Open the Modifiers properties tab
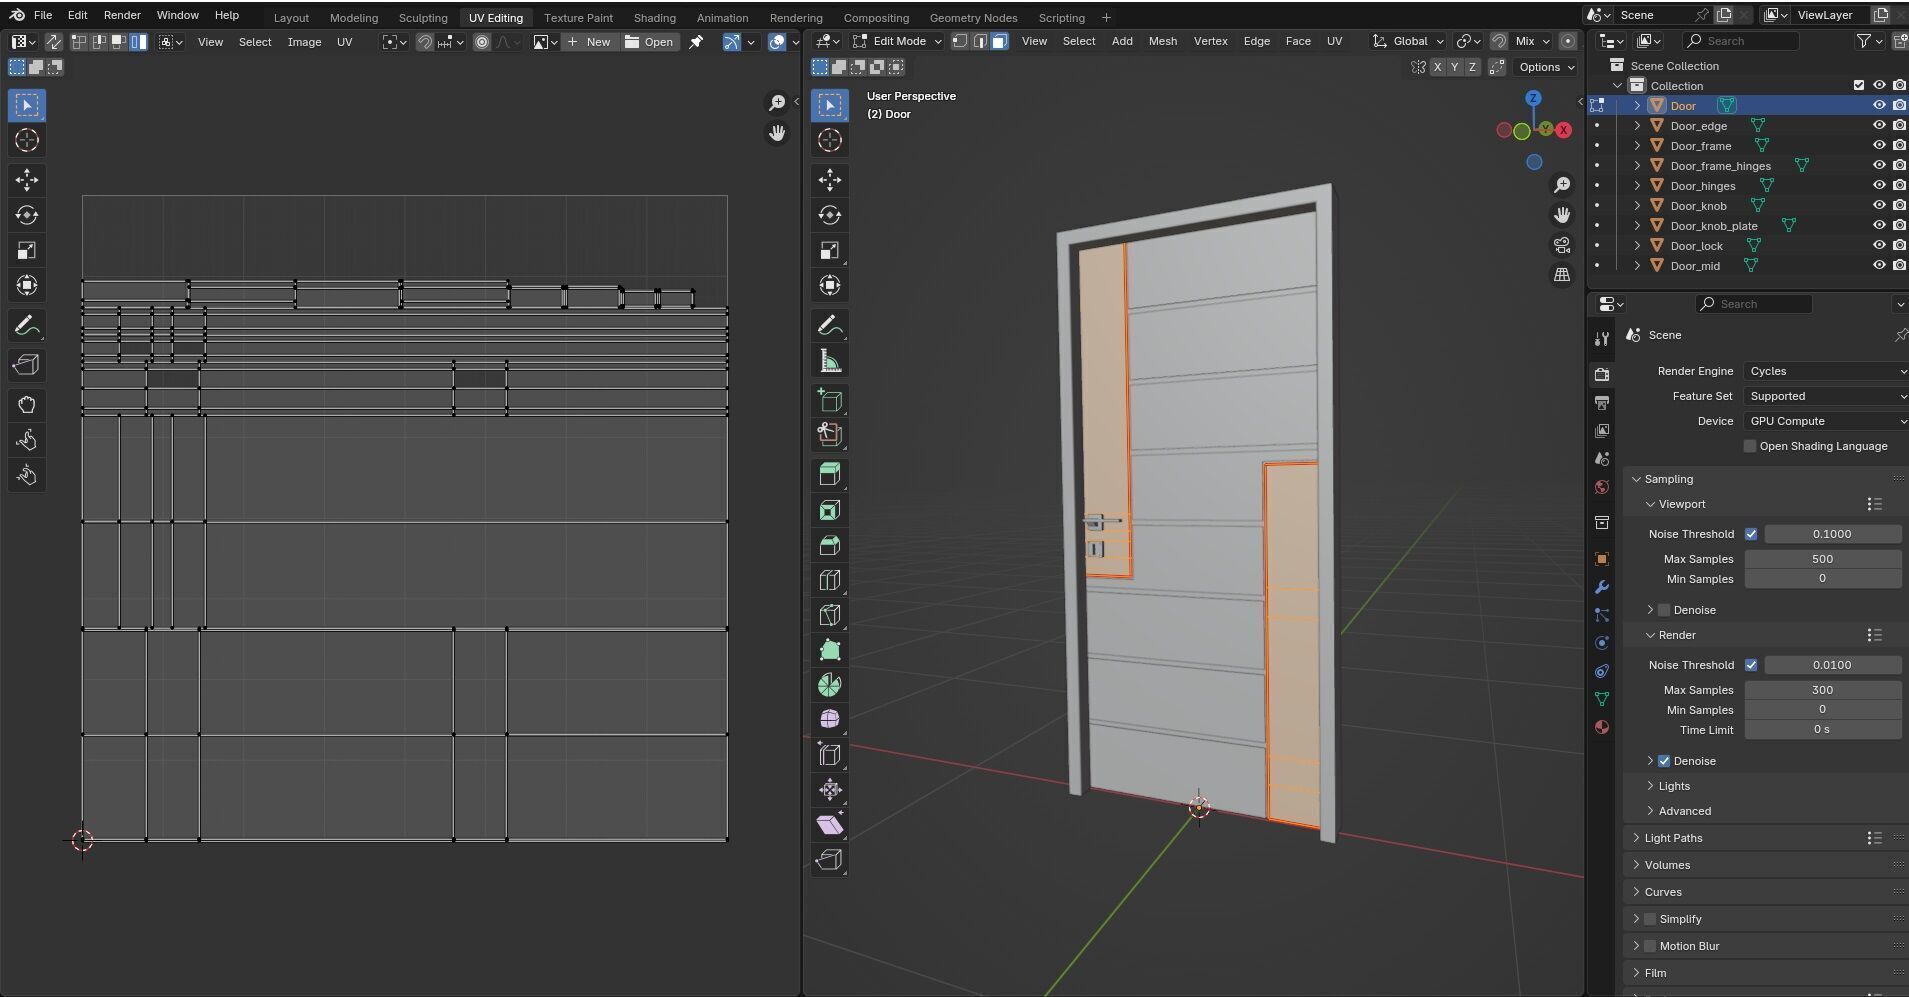 1602,587
